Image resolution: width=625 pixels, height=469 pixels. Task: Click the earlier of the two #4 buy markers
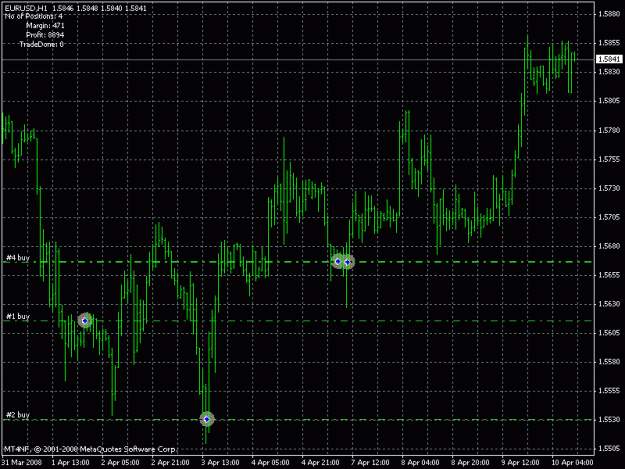click(338, 261)
